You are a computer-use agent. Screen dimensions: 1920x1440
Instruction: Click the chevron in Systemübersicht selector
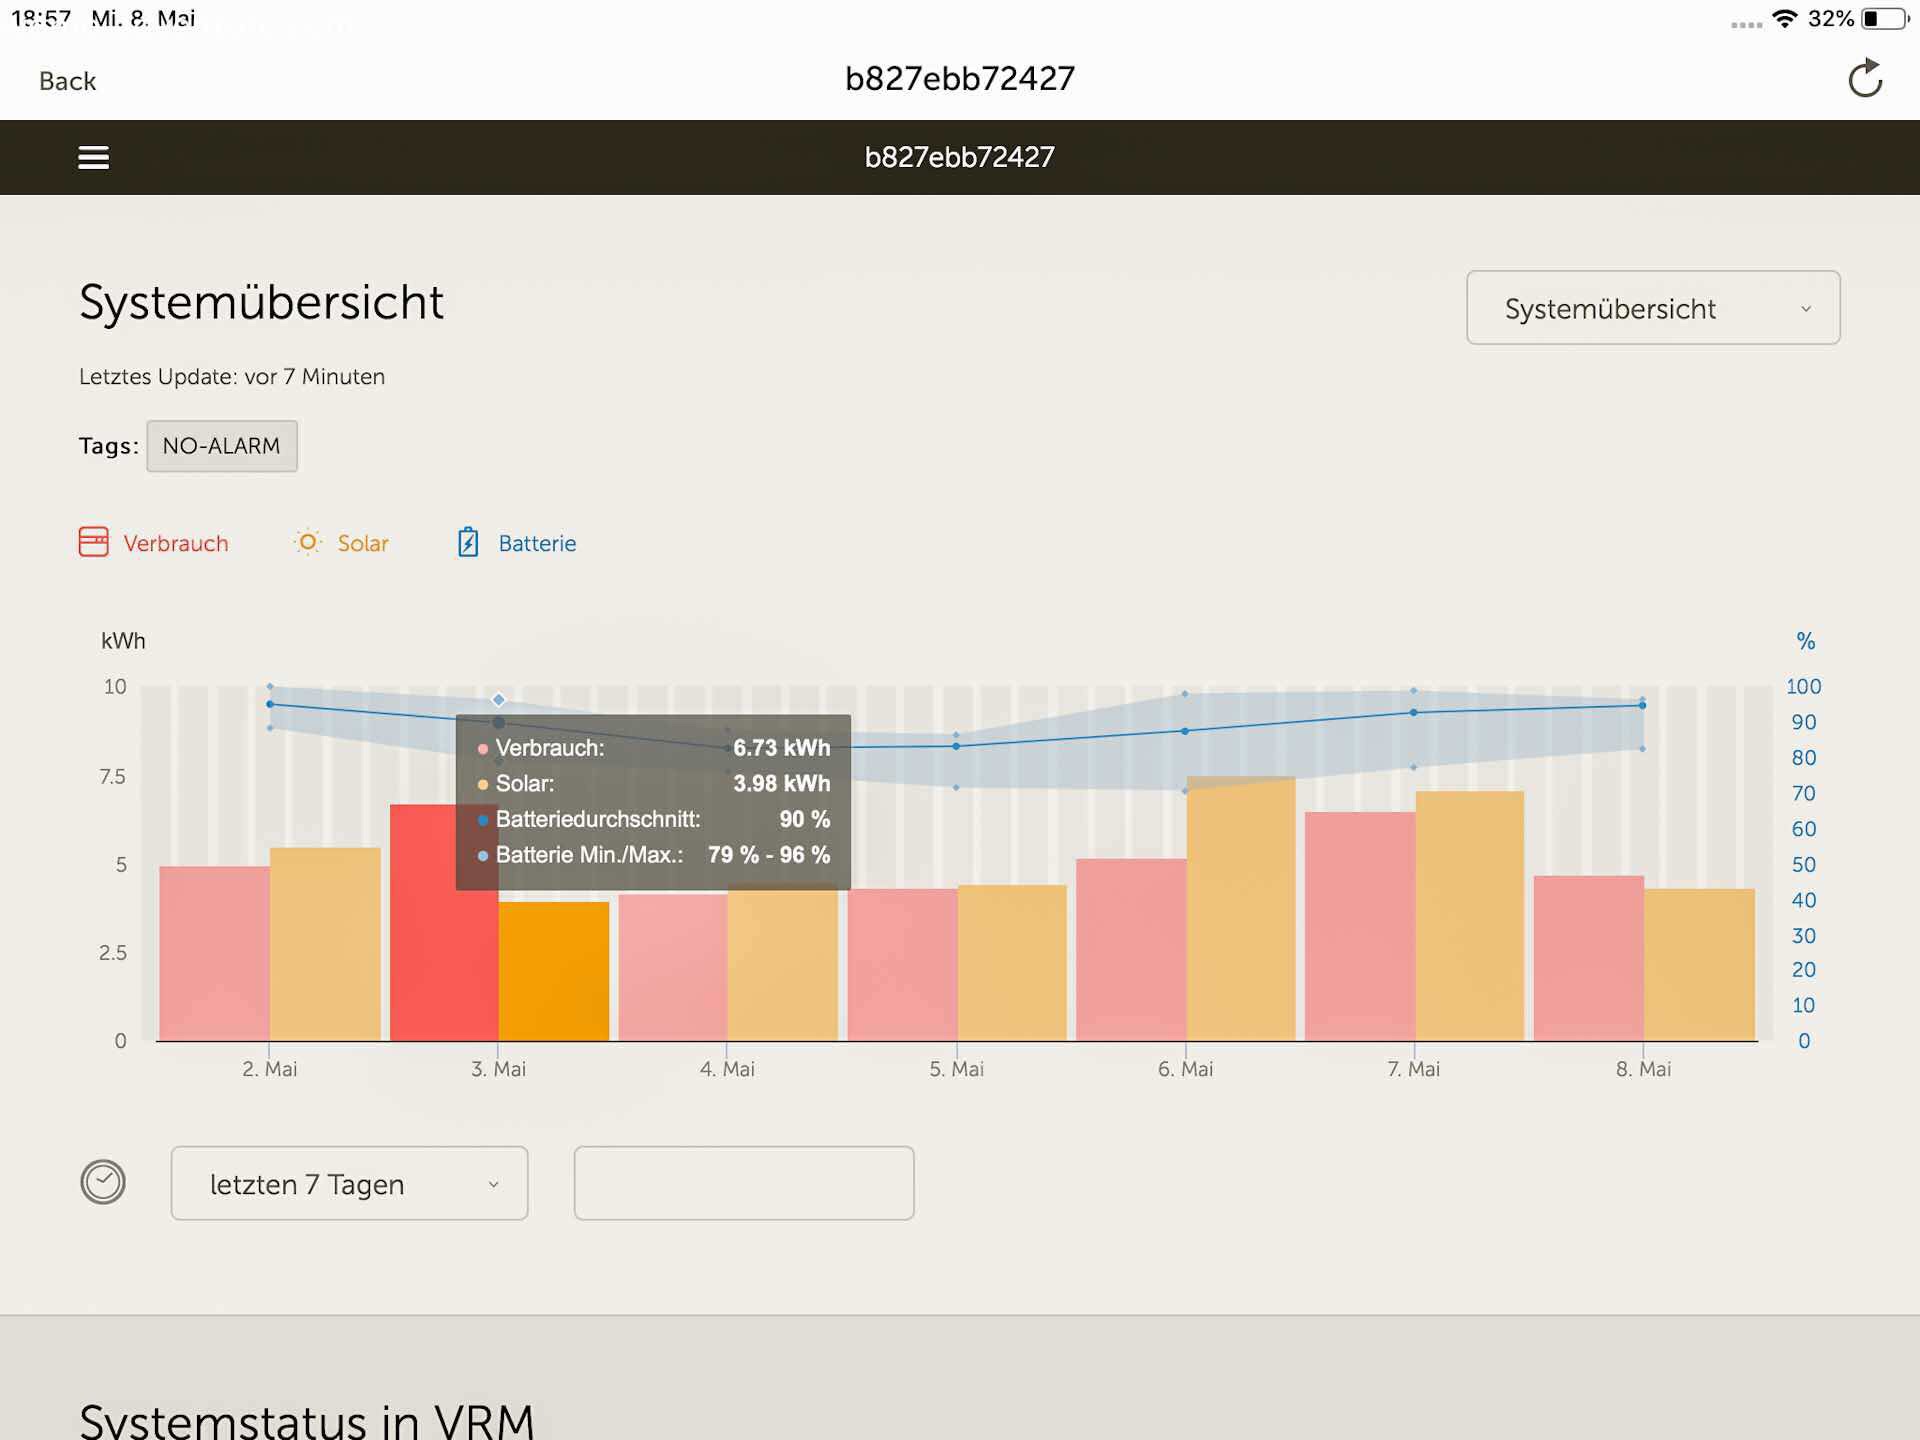1805,309
